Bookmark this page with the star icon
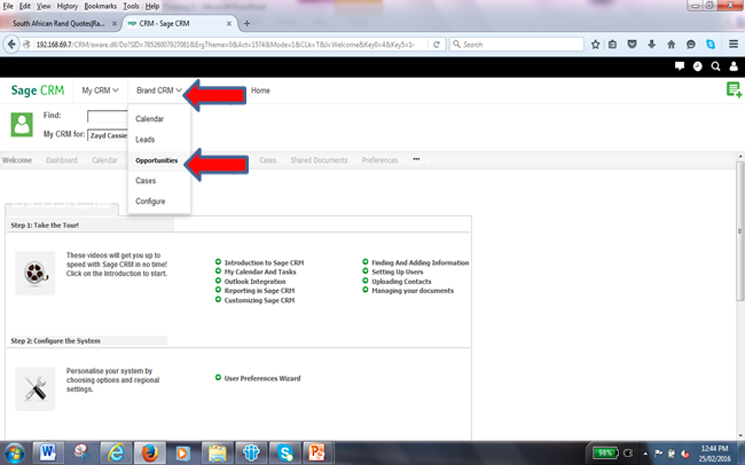The height and width of the screenshot is (465, 745). 595,44
